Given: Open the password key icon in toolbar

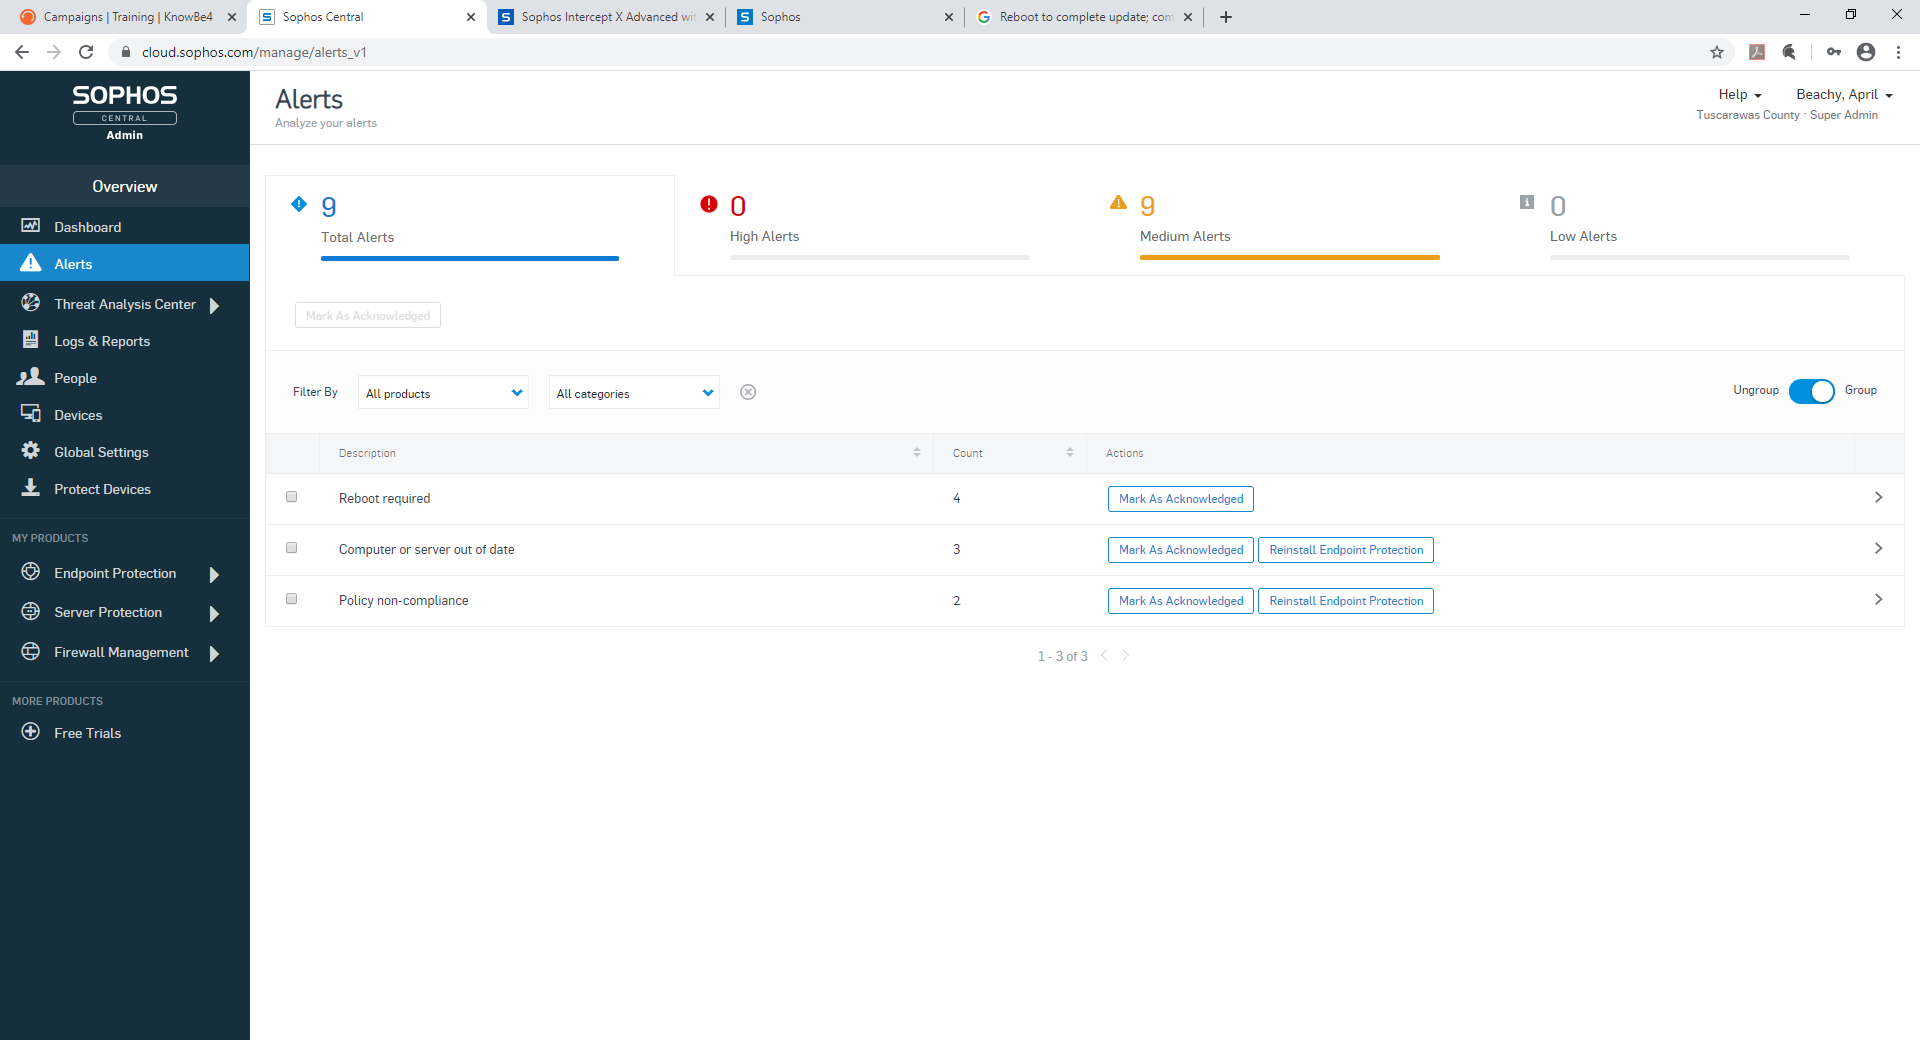Looking at the screenshot, I should tap(1834, 52).
